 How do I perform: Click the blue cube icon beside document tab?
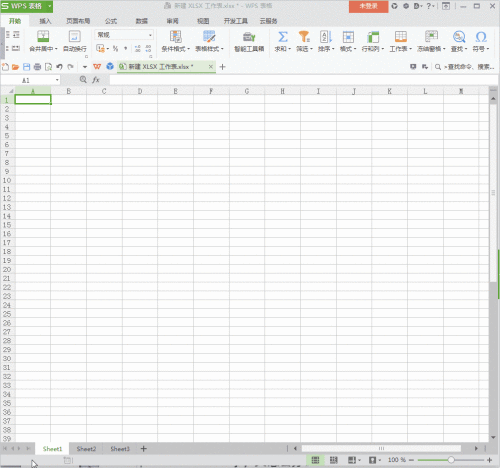[x=110, y=67]
